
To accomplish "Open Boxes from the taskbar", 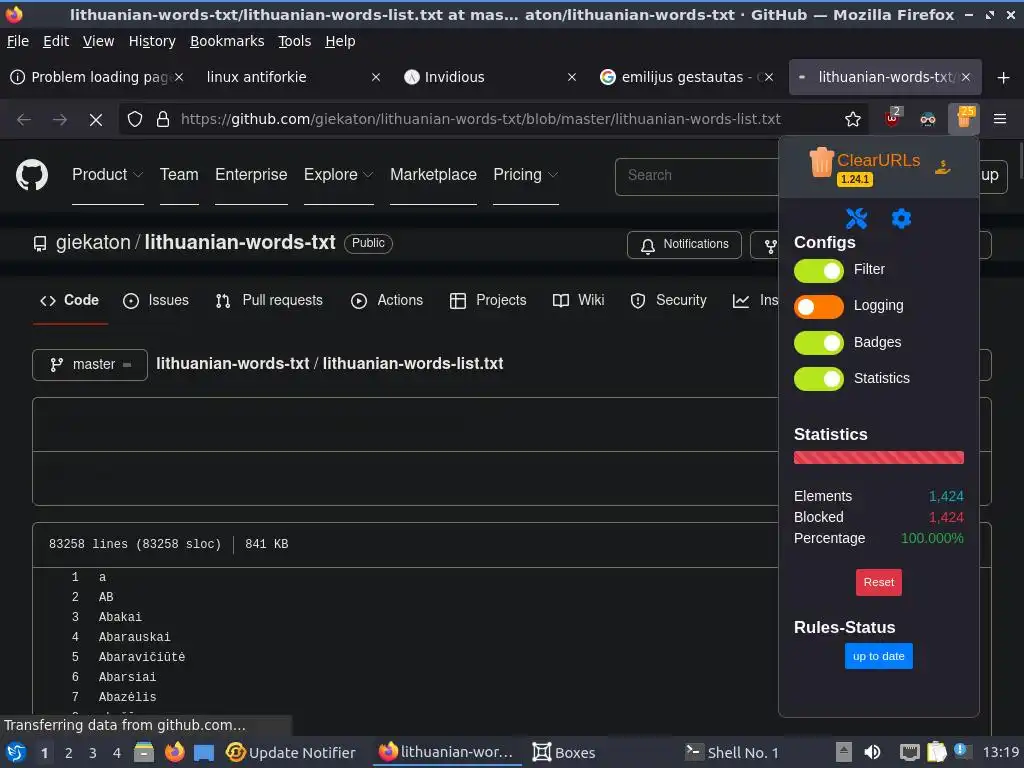I will 563,752.
